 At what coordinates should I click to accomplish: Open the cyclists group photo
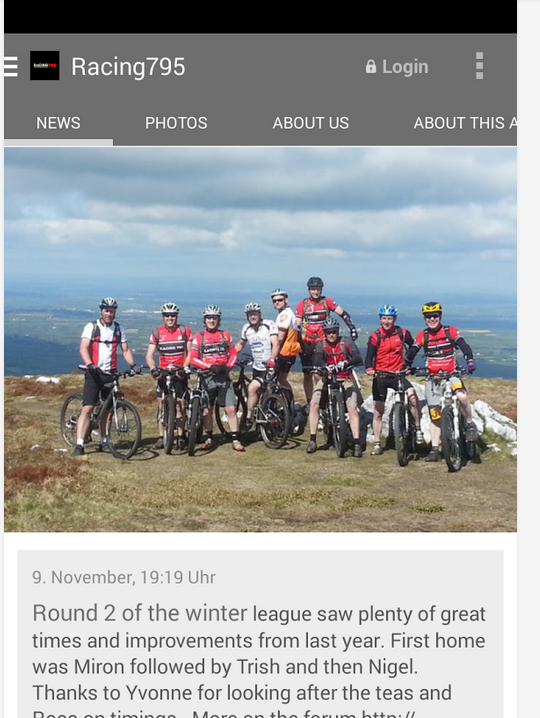coord(261,339)
